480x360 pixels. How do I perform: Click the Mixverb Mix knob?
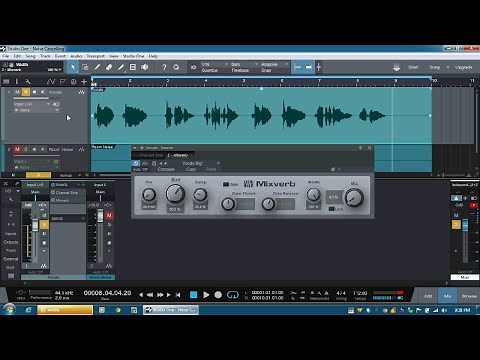point(354,197)
